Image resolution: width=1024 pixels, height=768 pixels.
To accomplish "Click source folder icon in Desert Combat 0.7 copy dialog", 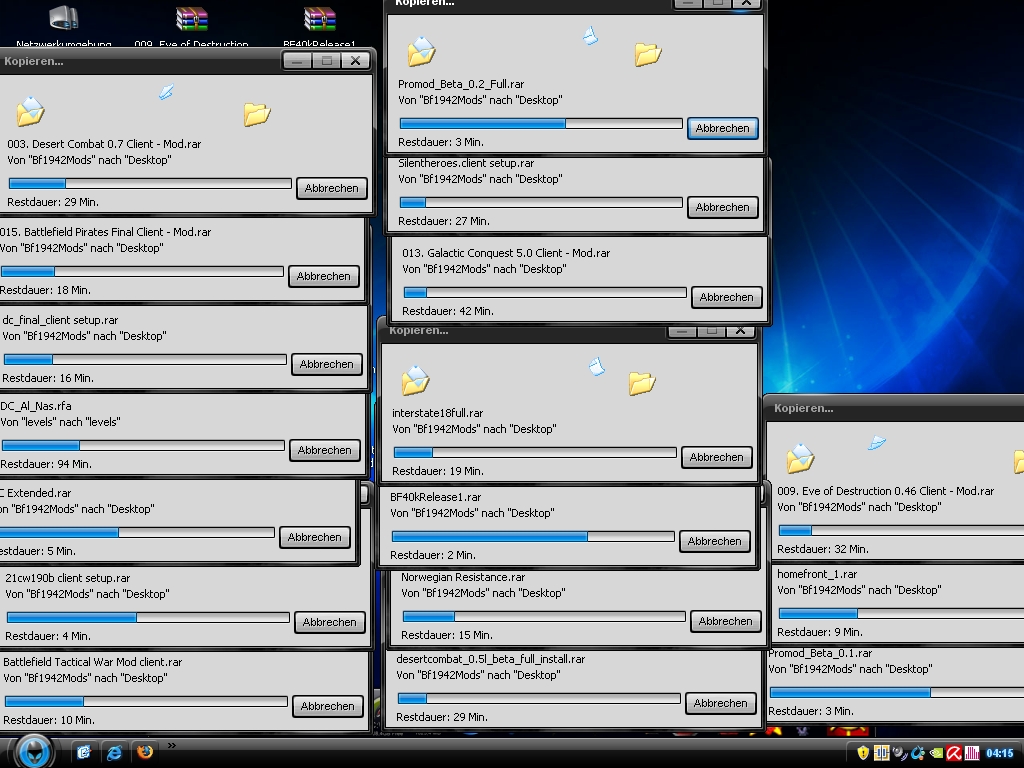I will click(x=30, y=110).
